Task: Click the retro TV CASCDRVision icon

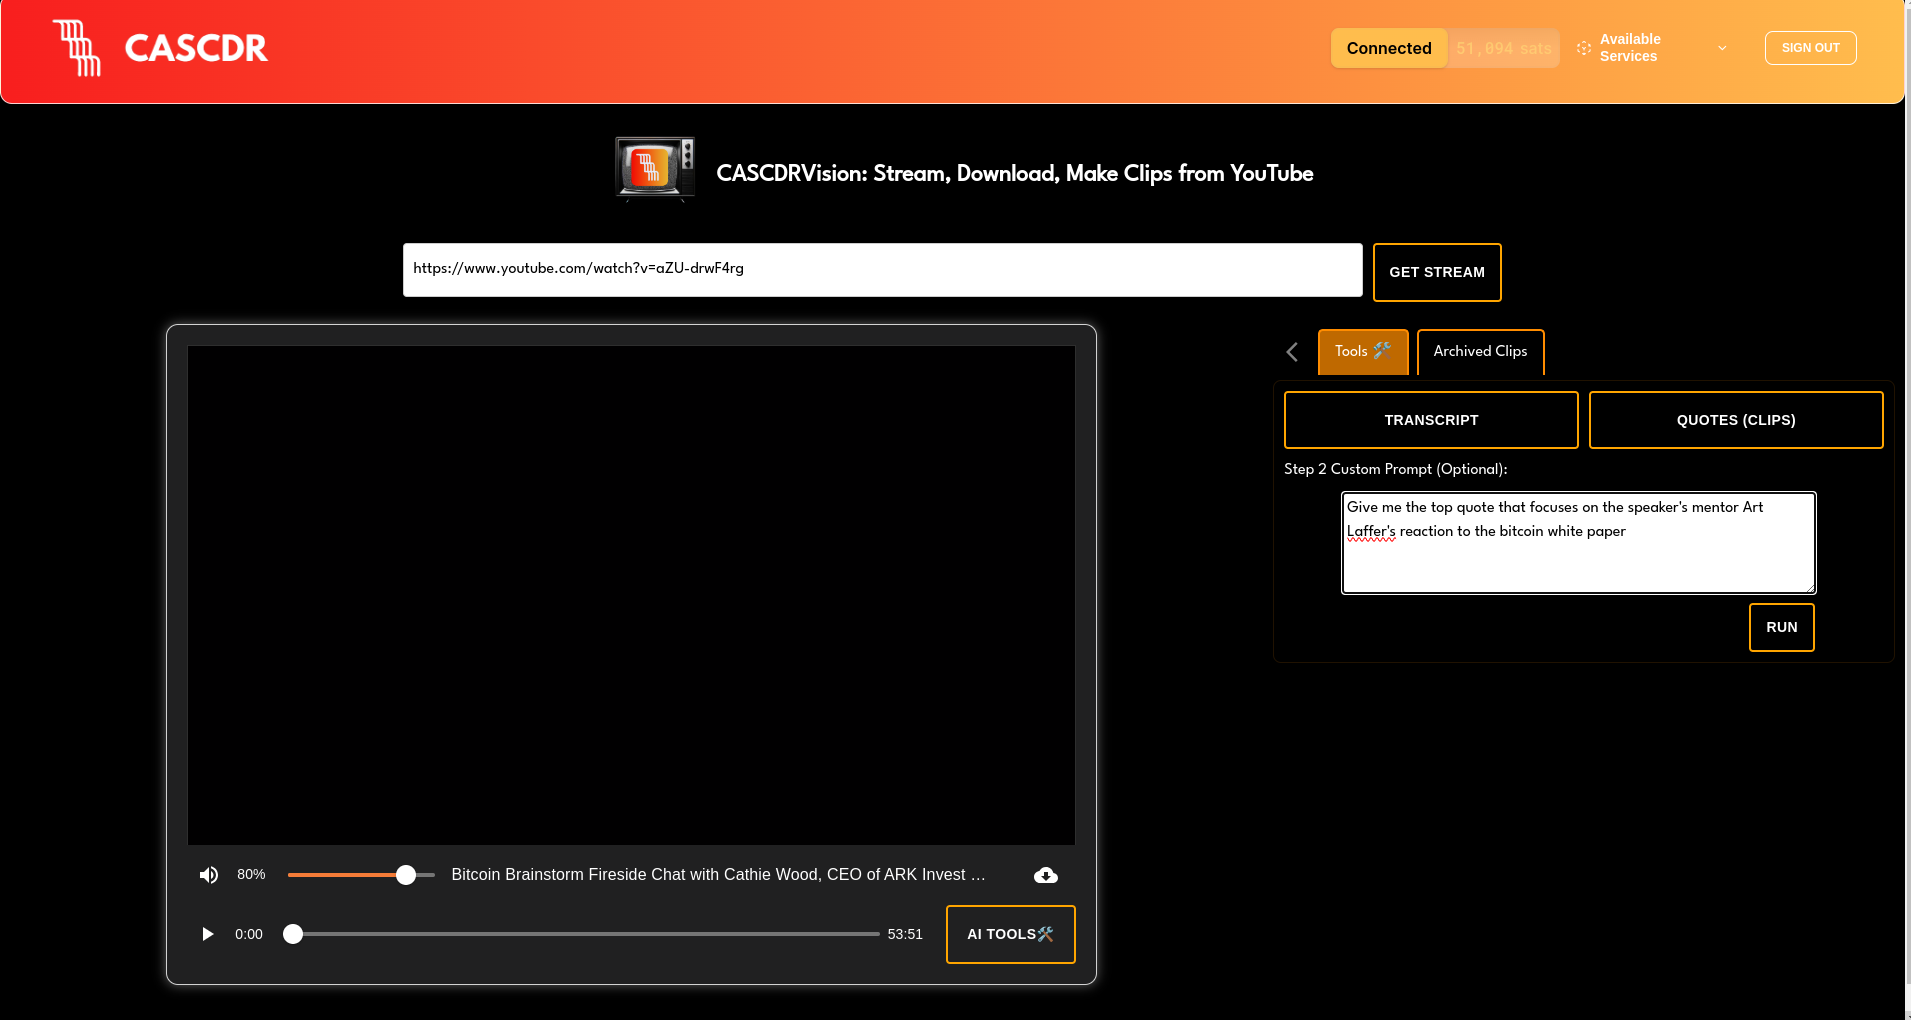Action: 655,169
